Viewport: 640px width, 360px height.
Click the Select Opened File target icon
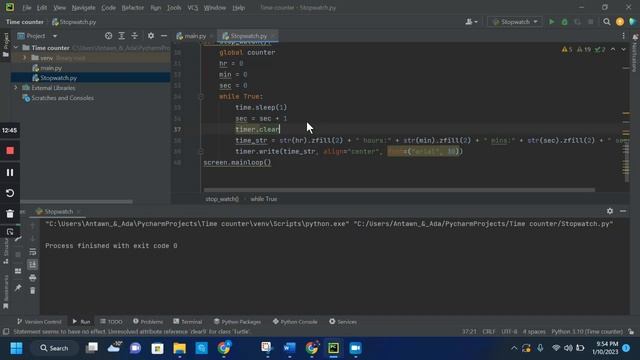tap(108, 36)
